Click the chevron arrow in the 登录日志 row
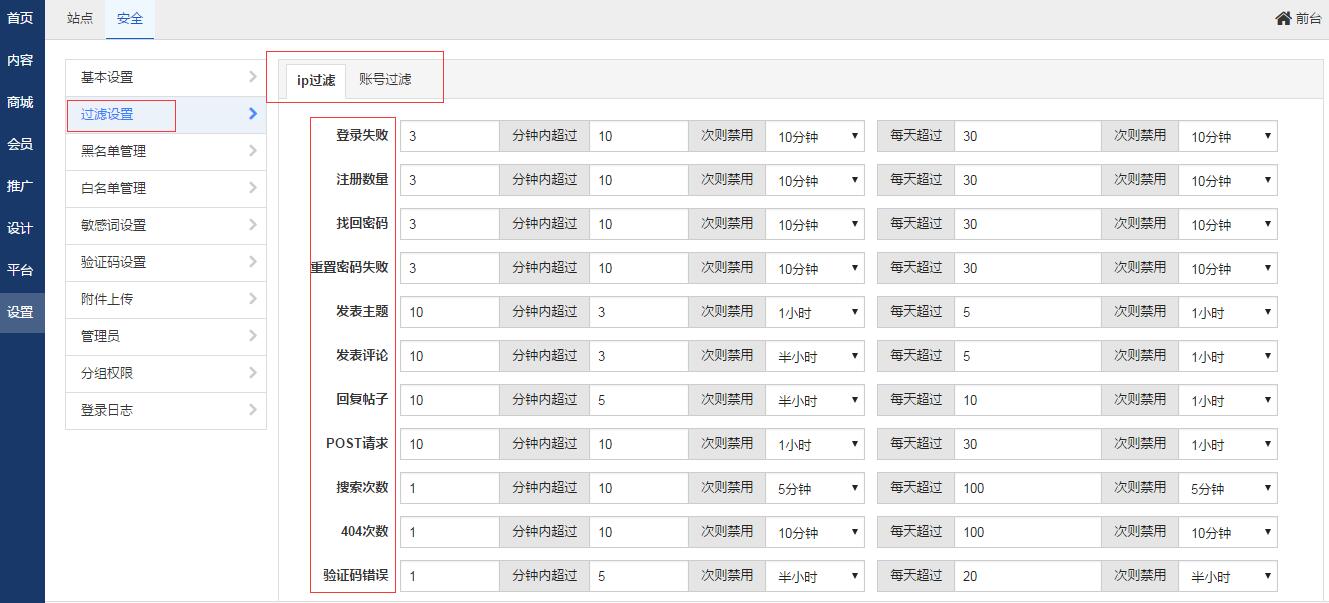 click(x=252, y=410)
